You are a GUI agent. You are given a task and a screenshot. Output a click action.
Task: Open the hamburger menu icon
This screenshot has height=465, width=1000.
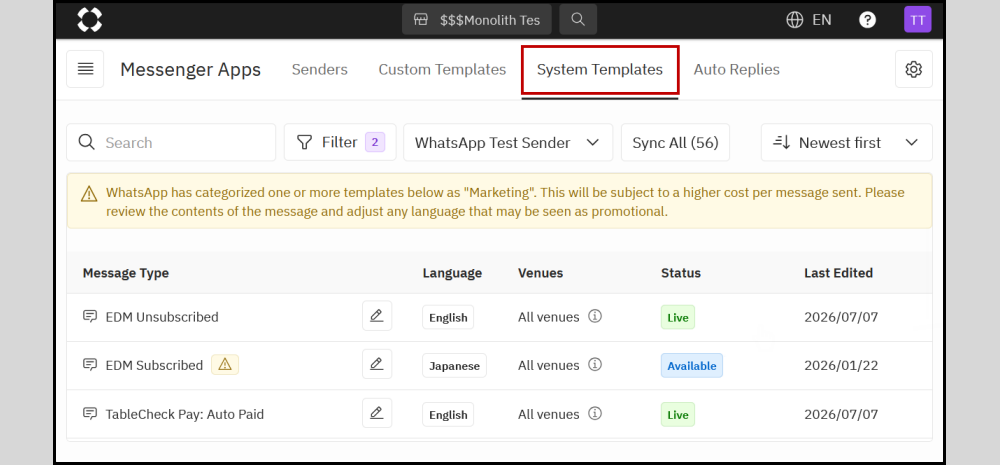tap(85, 69)
